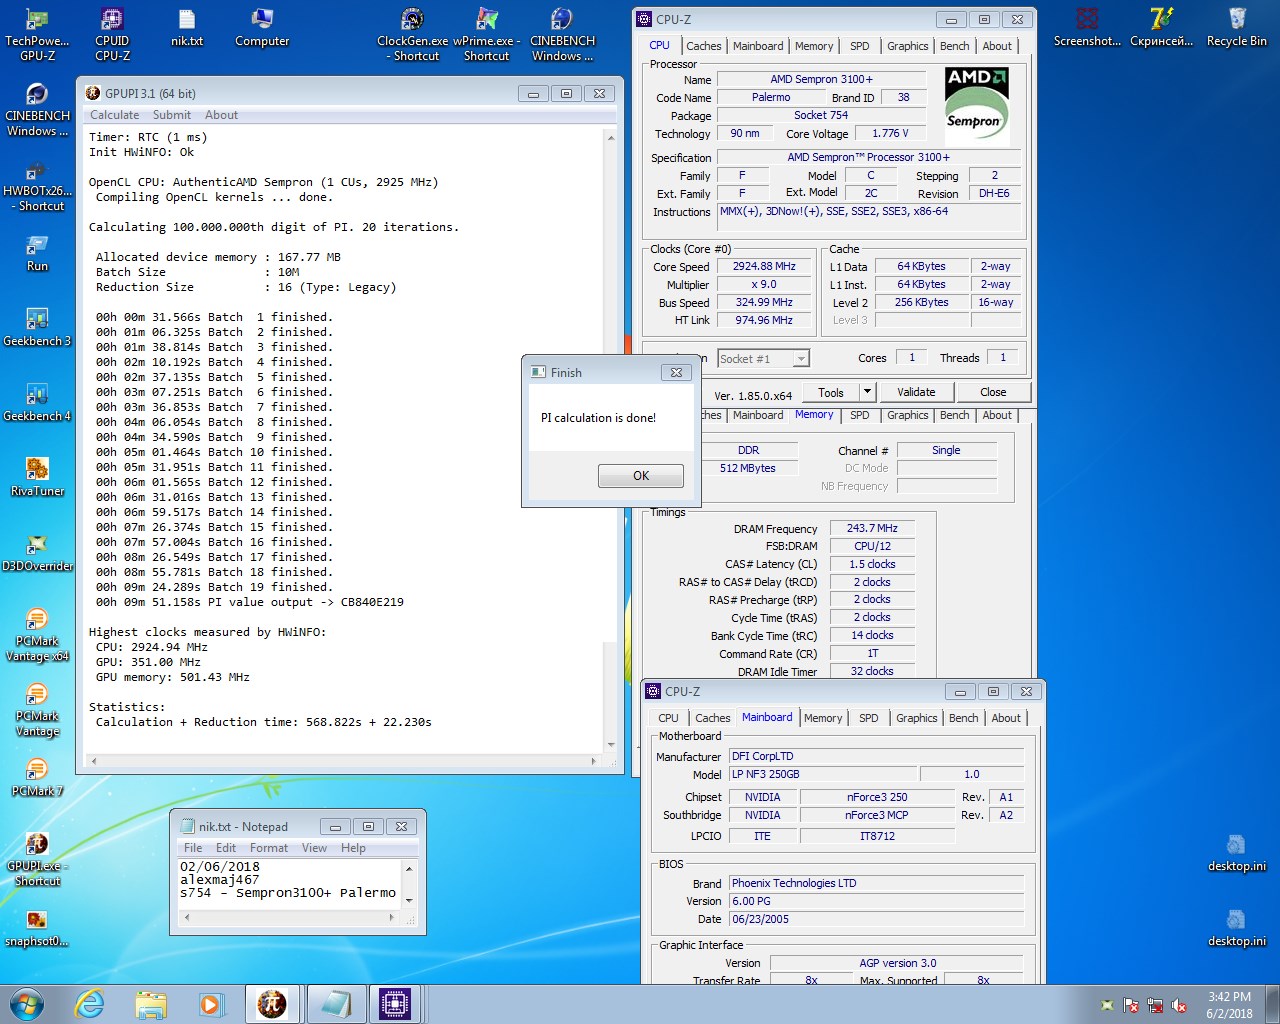Open GPUPI.exe shortcut on the desktop

click(37, 858)
